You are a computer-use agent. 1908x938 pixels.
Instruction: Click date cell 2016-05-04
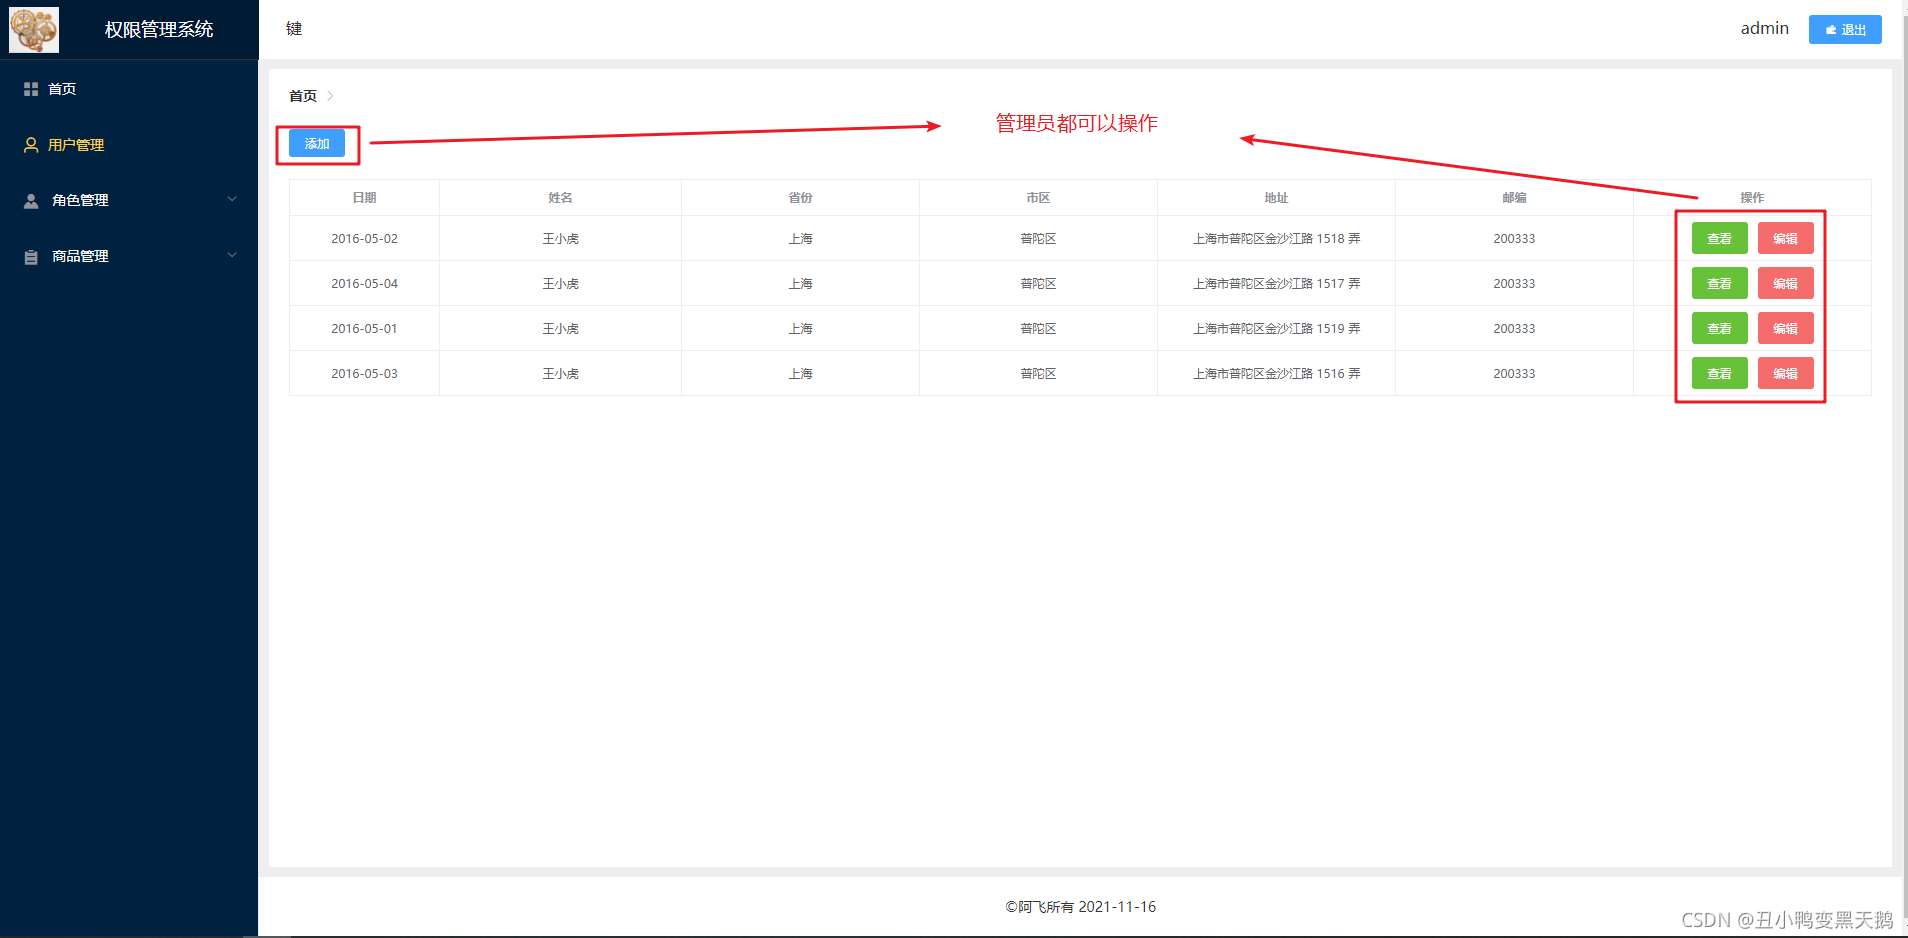364,283
